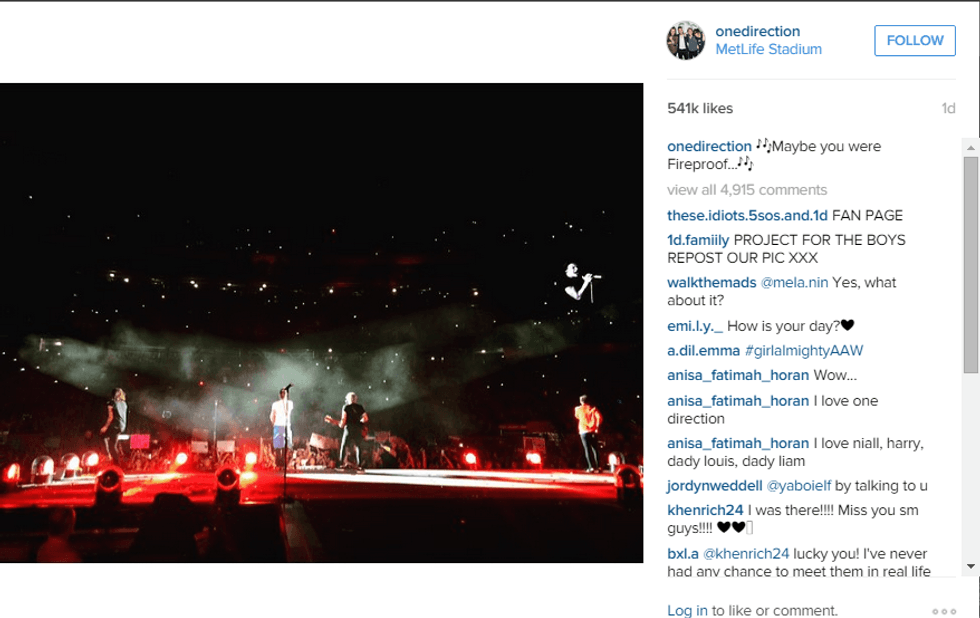Open the #girlalmightyAAW hashtag

click(x=803, y=351)
